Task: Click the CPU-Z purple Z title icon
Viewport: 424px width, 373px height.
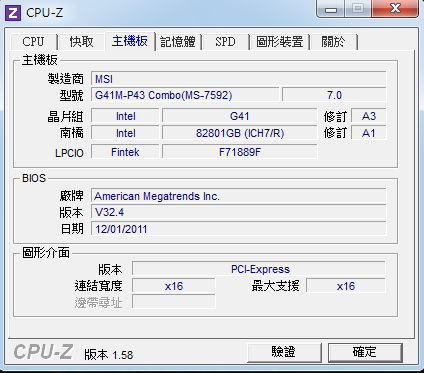Action: point(13,13)
